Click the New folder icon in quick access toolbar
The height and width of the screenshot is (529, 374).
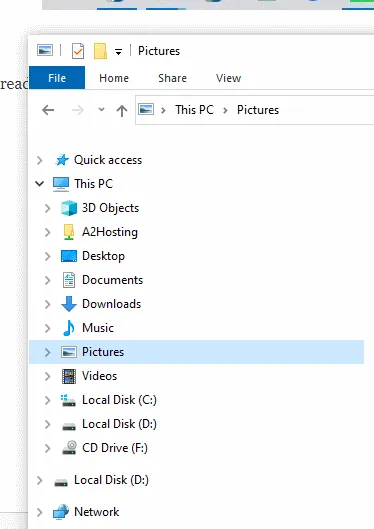pyautogui.click(x=100, y=51)
